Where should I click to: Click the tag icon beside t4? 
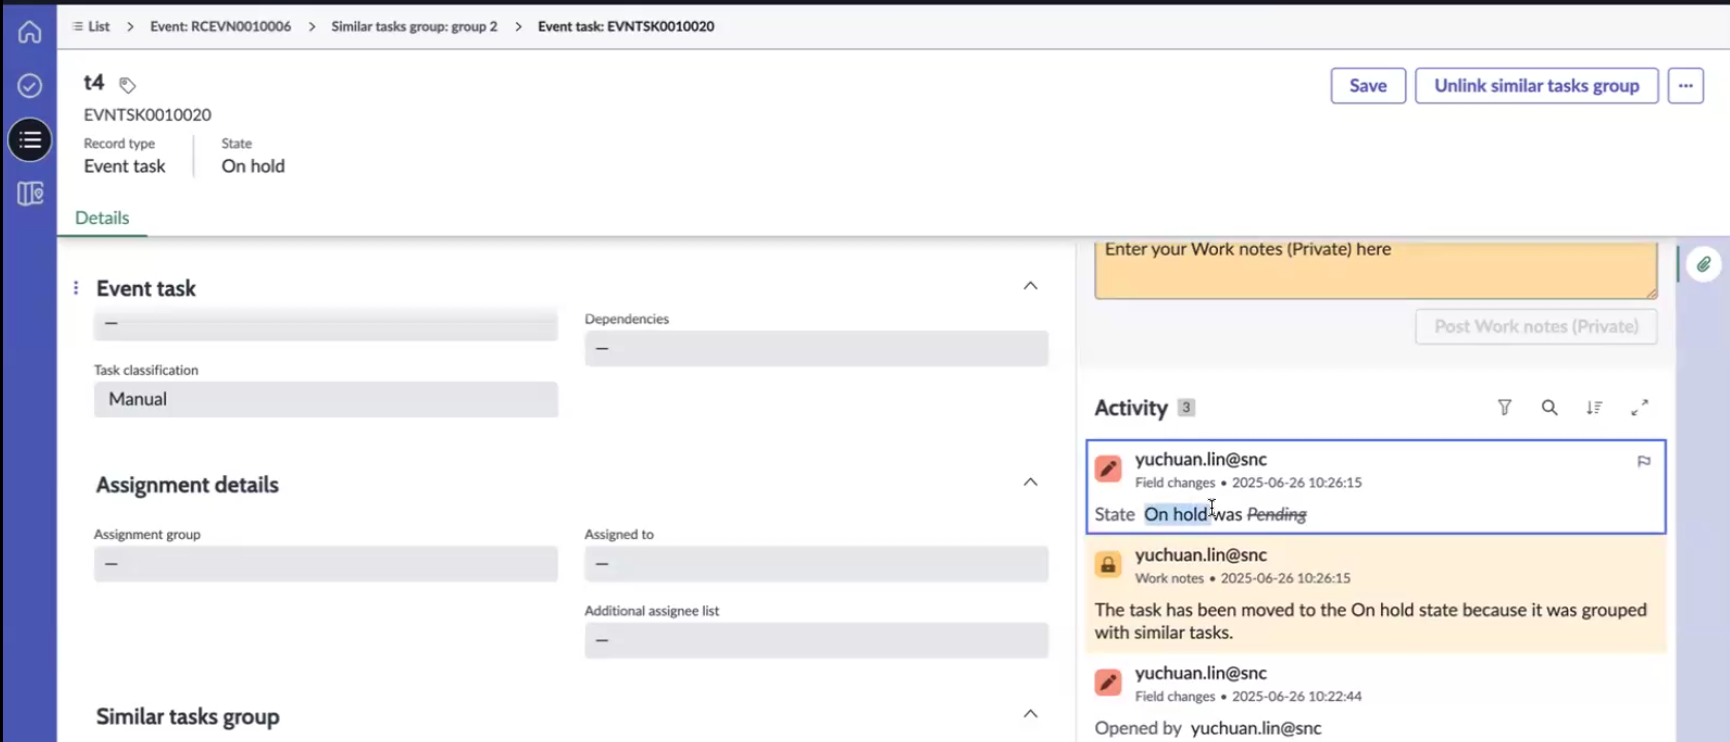point(127,85)
